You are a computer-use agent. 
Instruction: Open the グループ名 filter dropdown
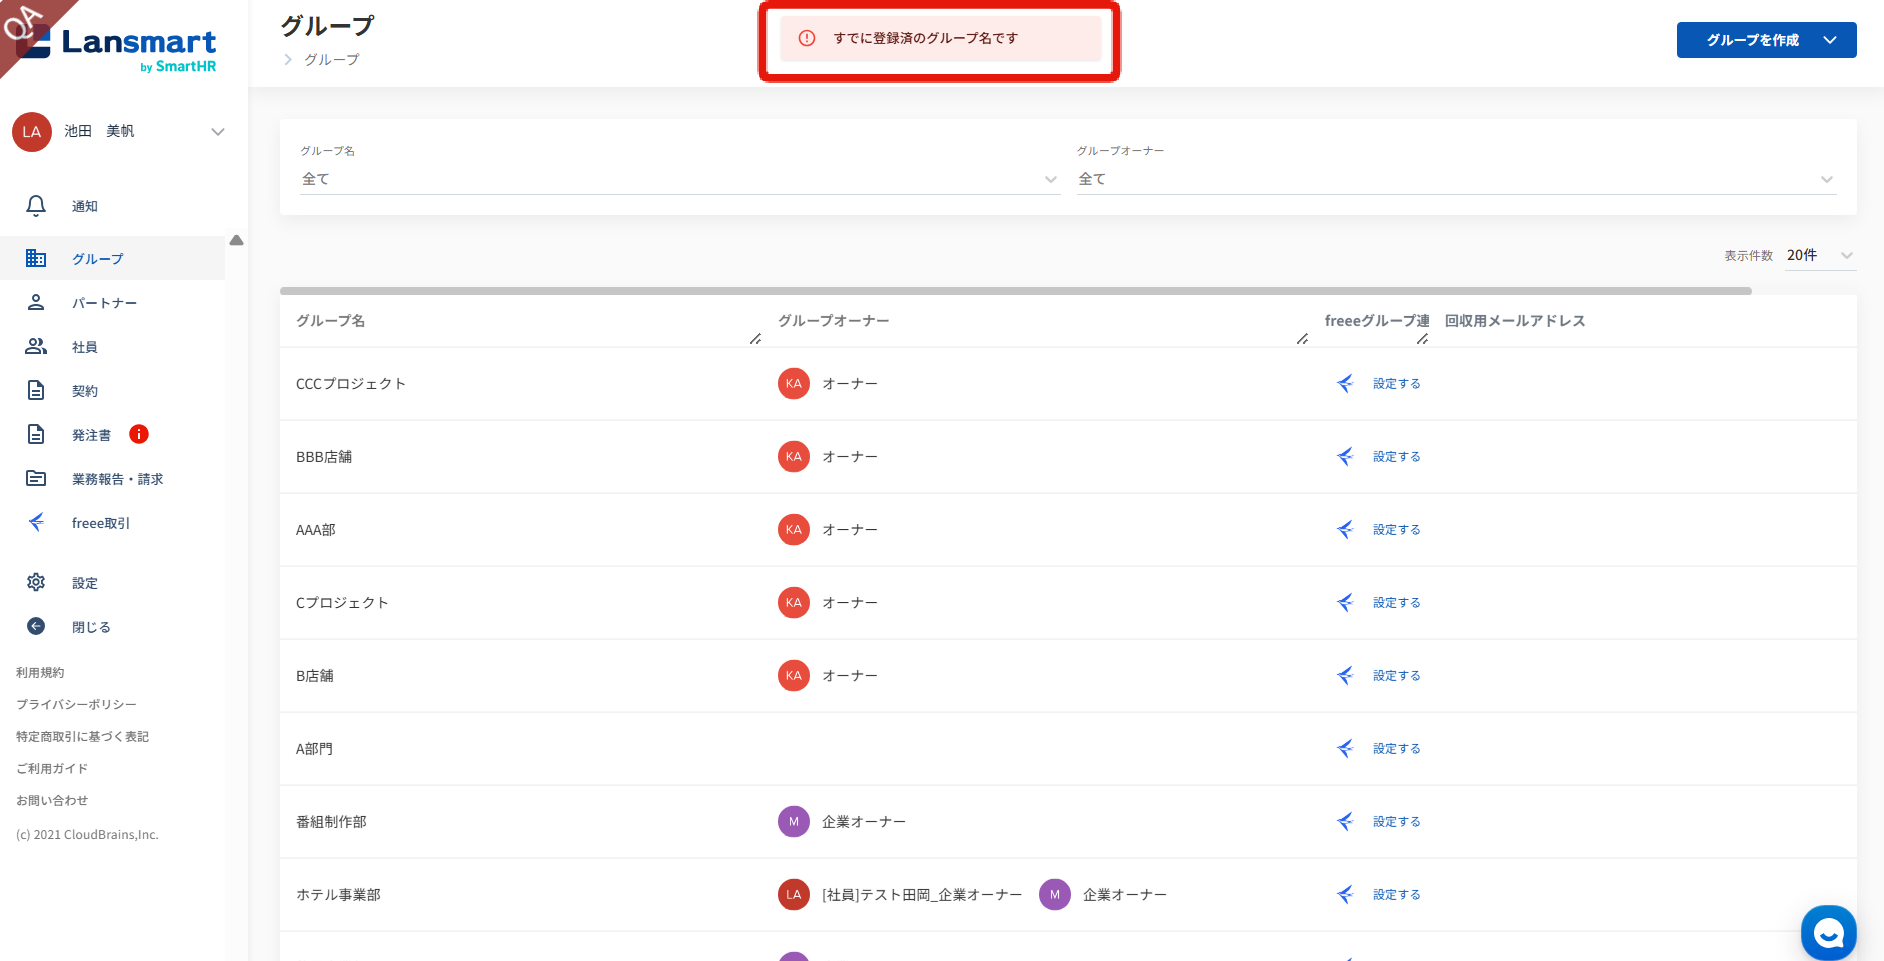pos(678,179)
